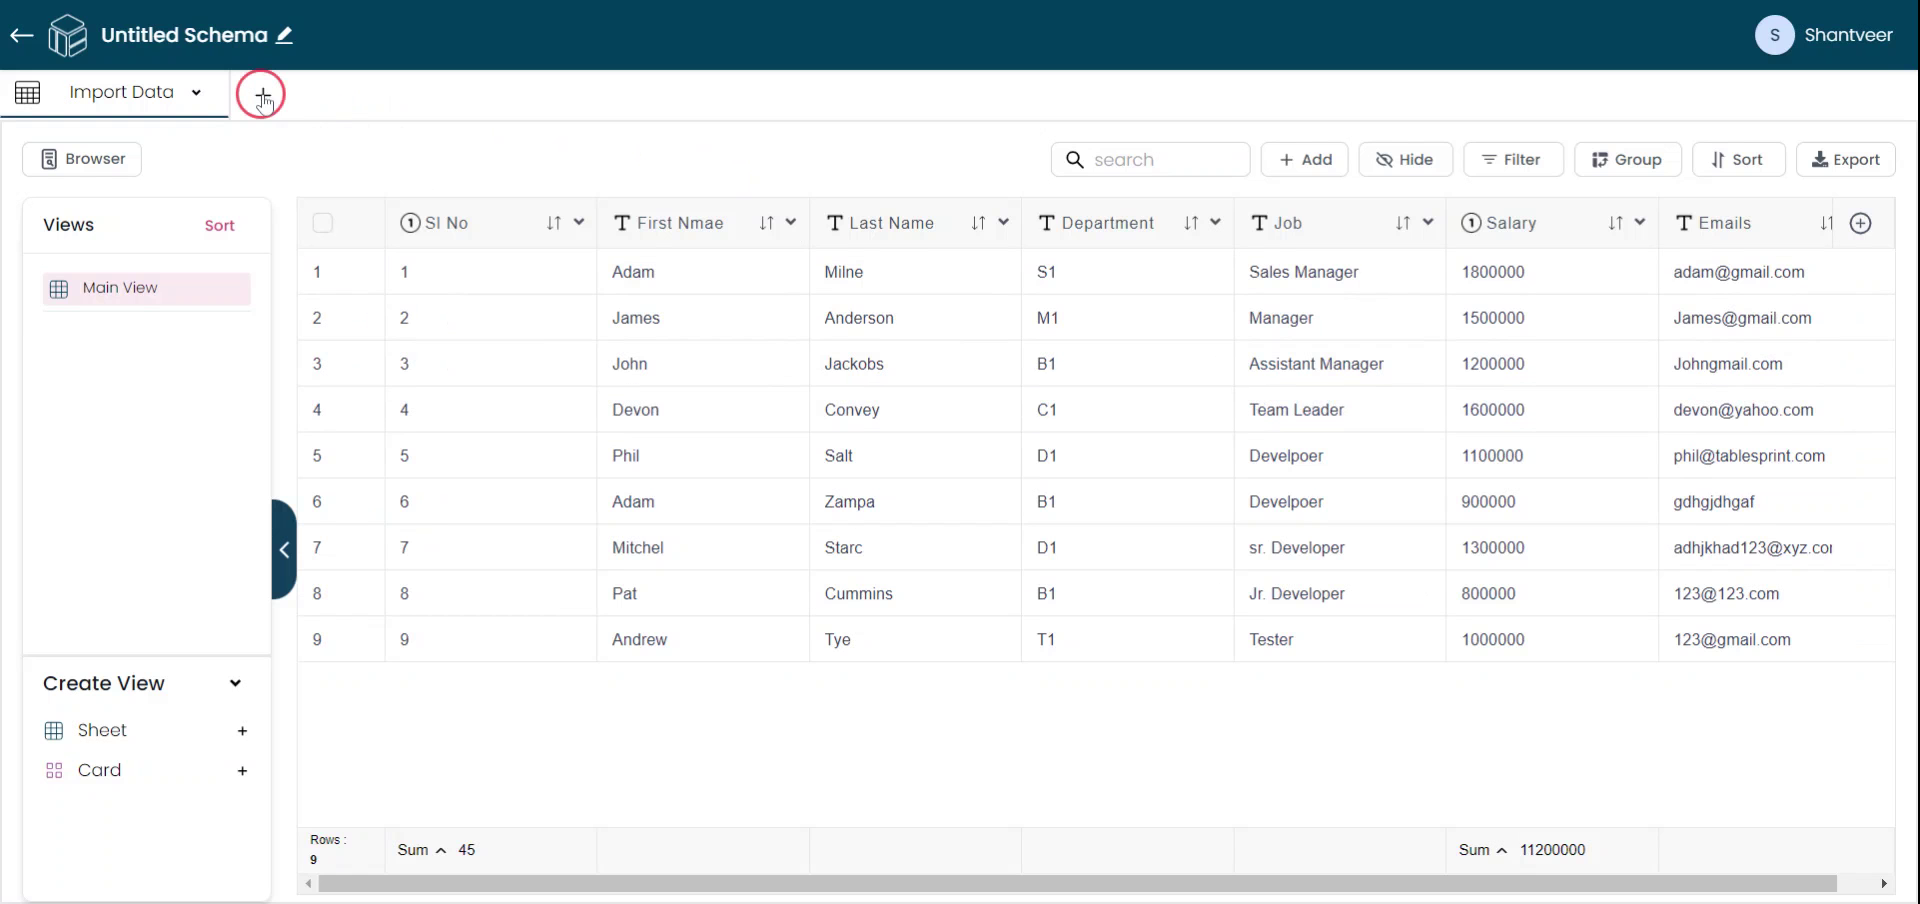Click the add column circle-plus icon
1920x904 pixels.
pos(1860,223)
